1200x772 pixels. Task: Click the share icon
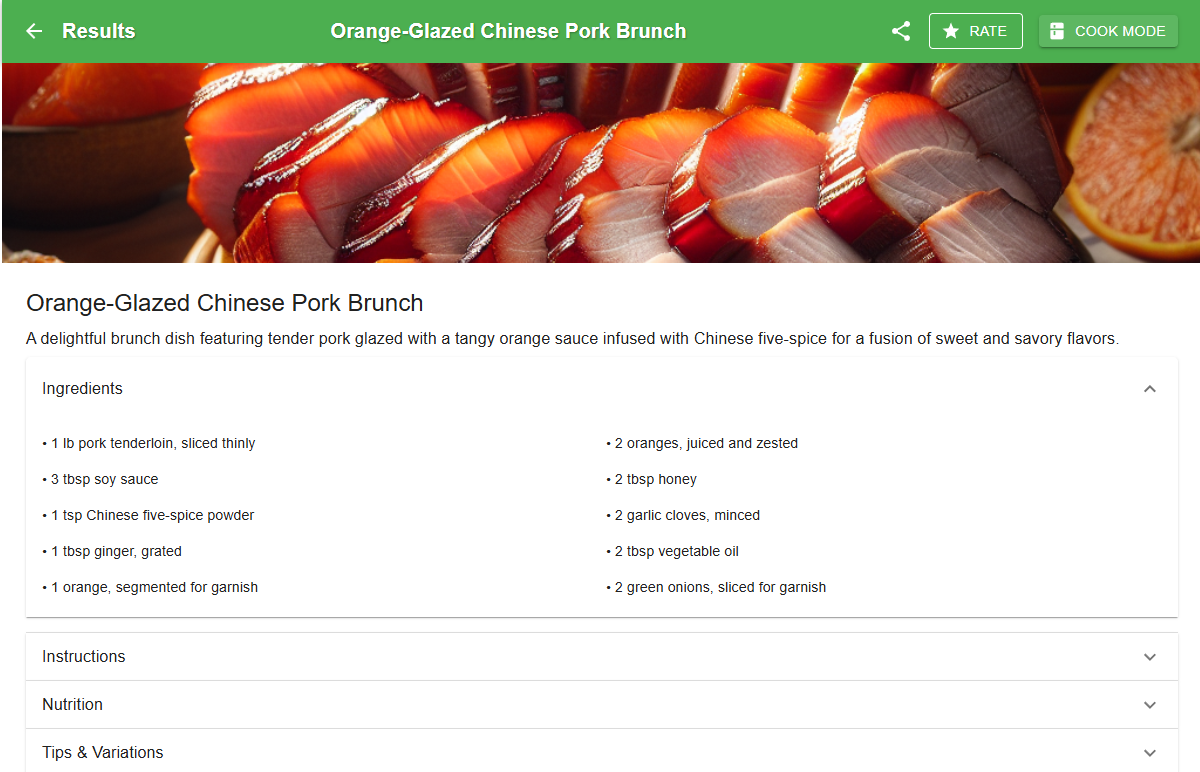pos(901,31)
